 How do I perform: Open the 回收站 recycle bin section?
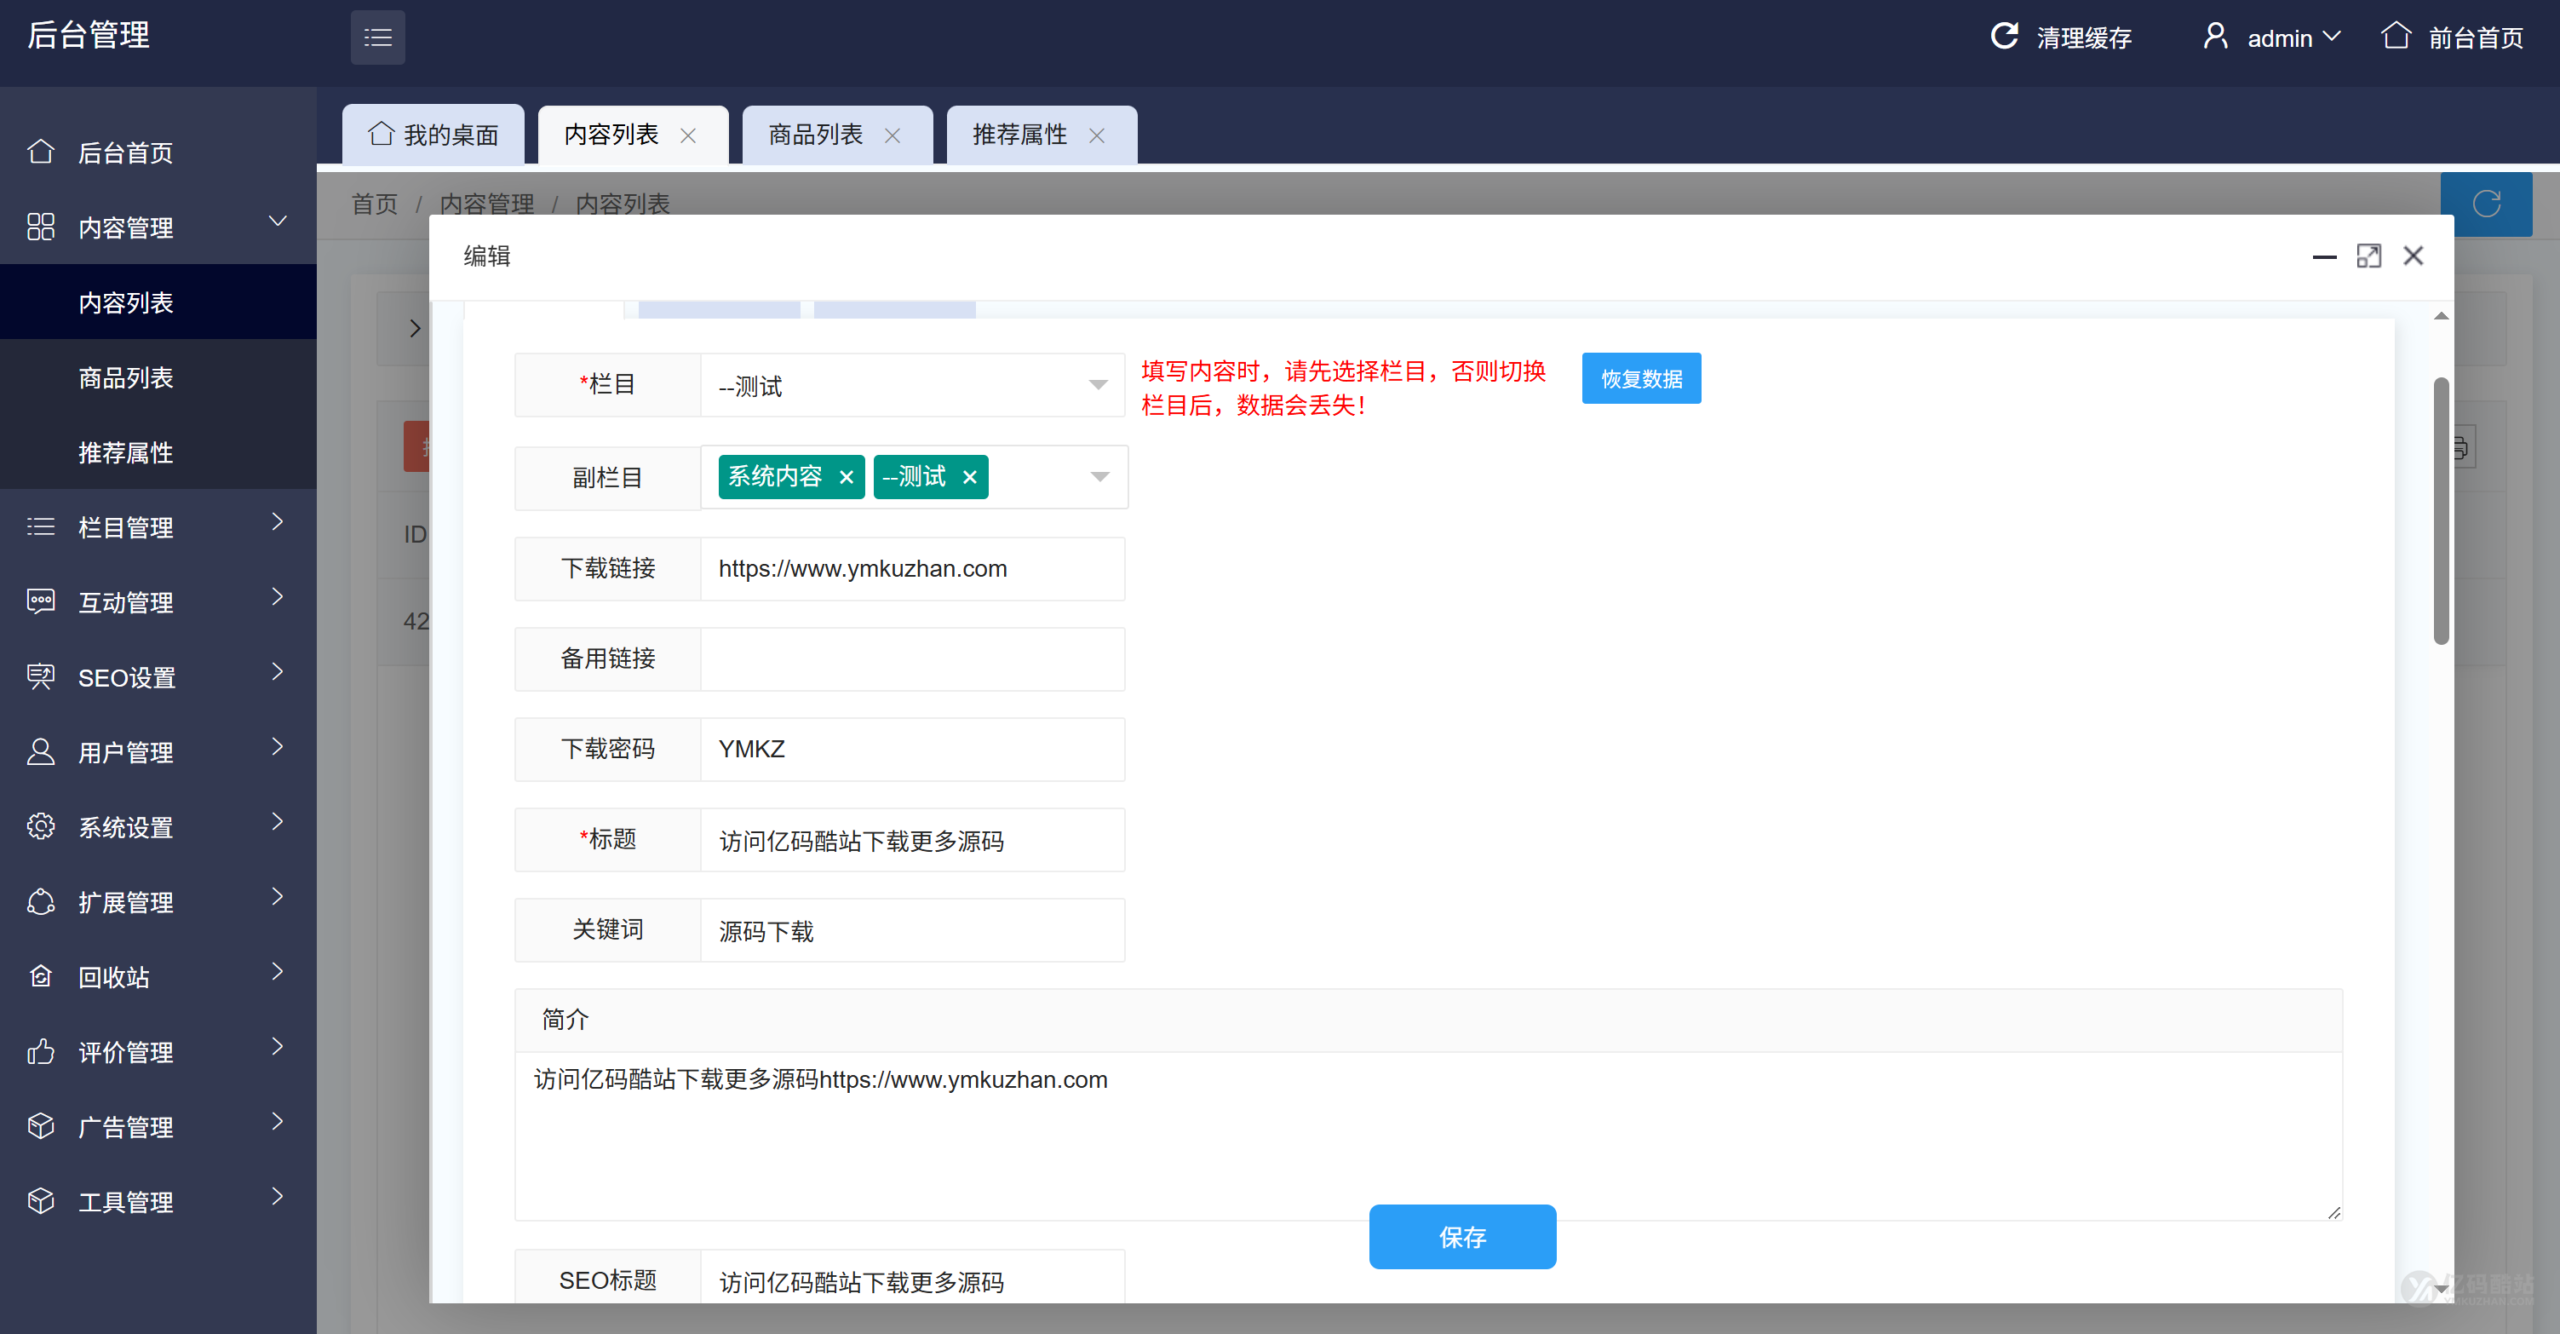[x=112, y=977]
